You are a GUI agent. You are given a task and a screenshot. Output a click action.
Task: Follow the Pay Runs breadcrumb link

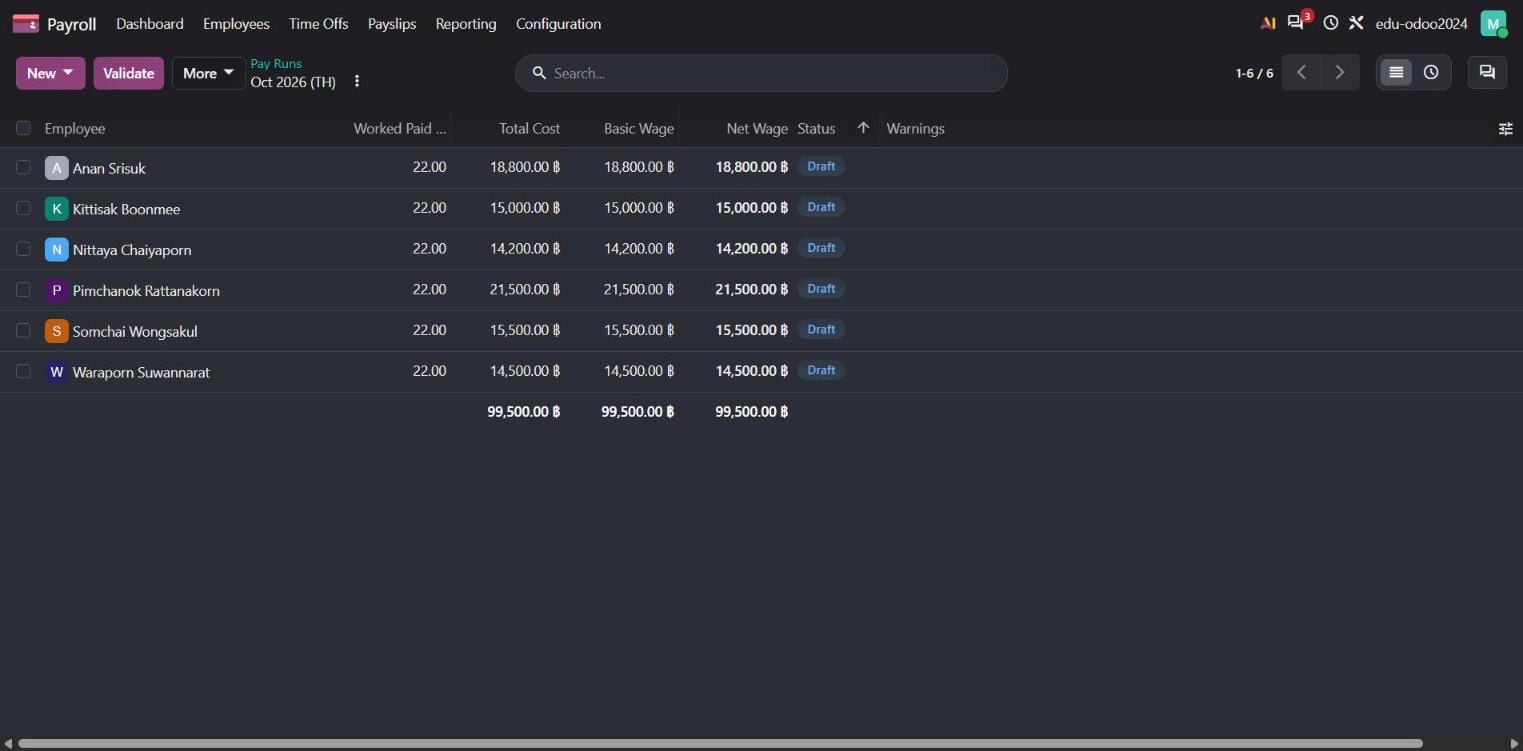[x=276, y=63]
